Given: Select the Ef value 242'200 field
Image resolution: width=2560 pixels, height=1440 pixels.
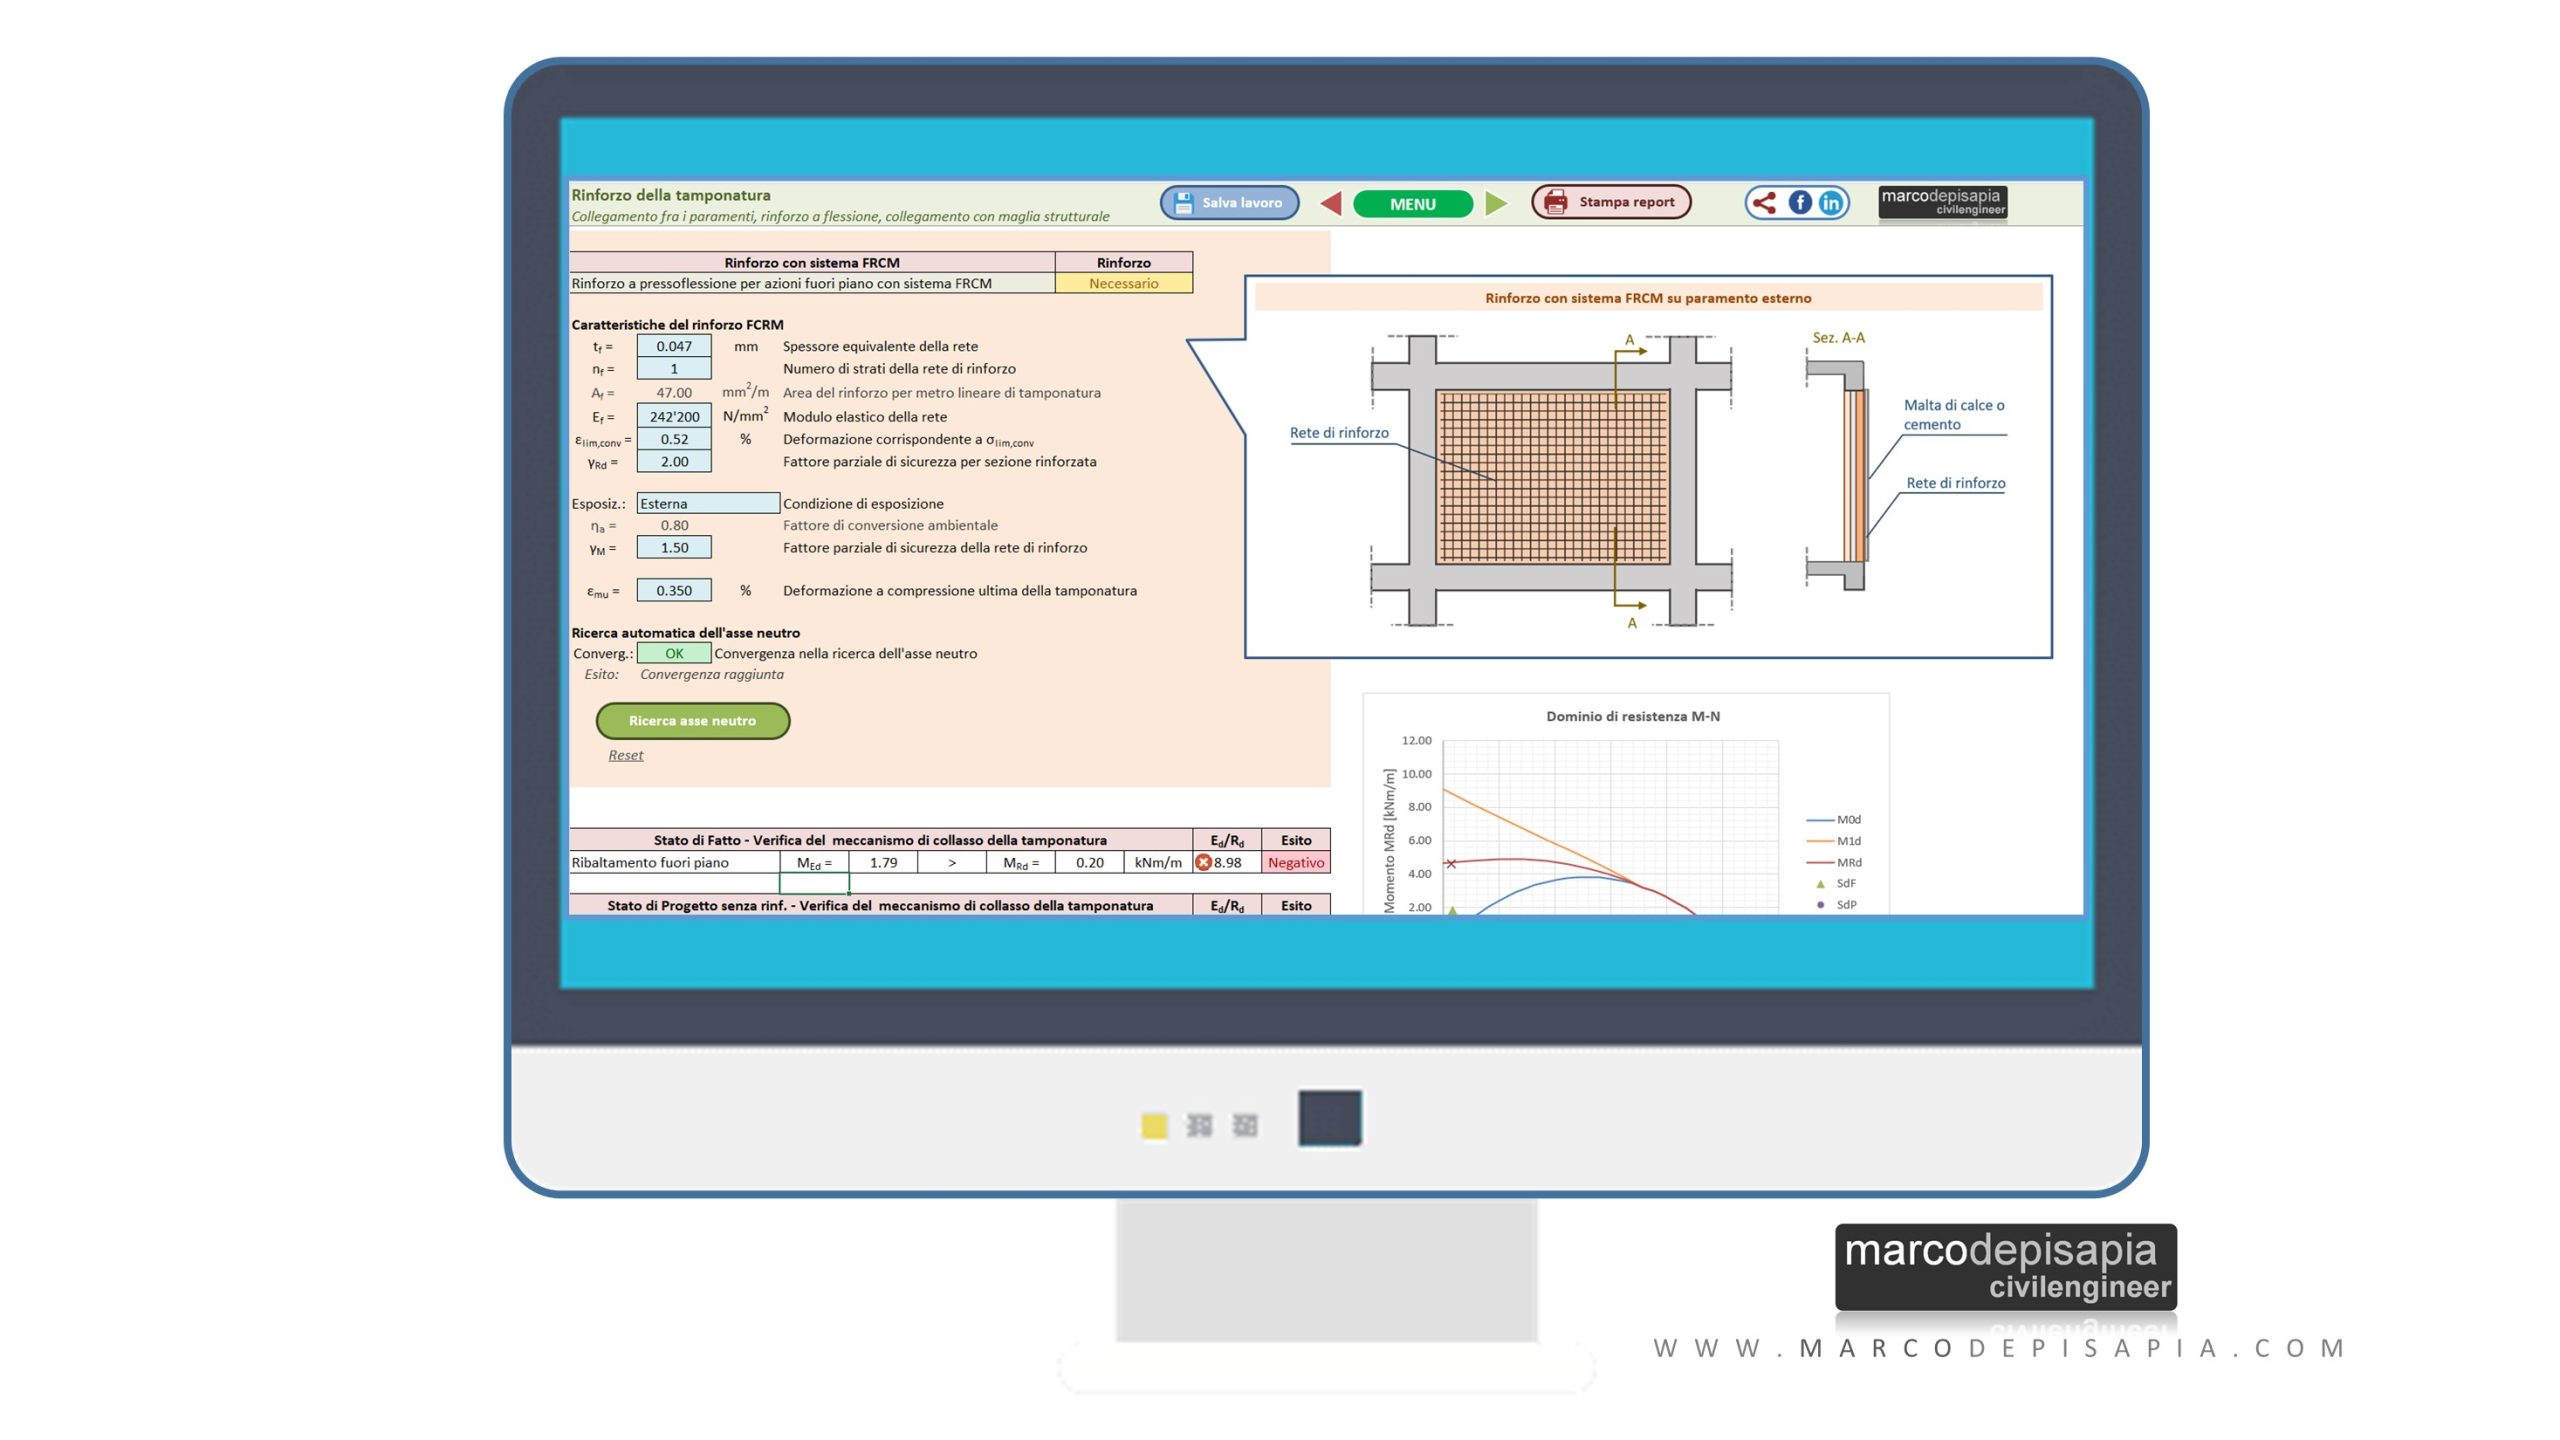Looking at the screenshot, I should tap(674, 417).
